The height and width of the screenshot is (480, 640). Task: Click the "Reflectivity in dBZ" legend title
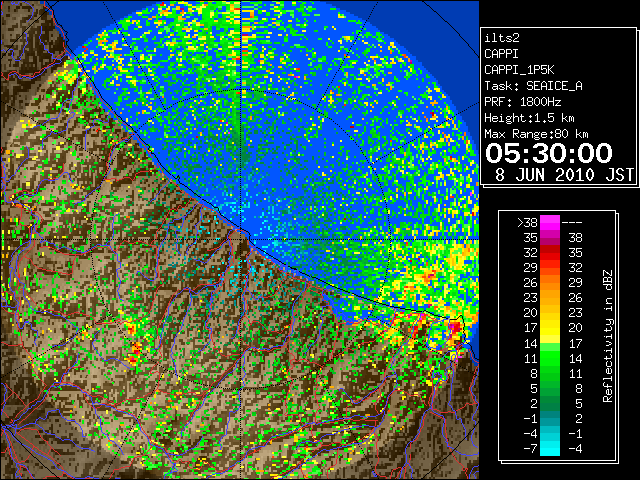point(608,336)
